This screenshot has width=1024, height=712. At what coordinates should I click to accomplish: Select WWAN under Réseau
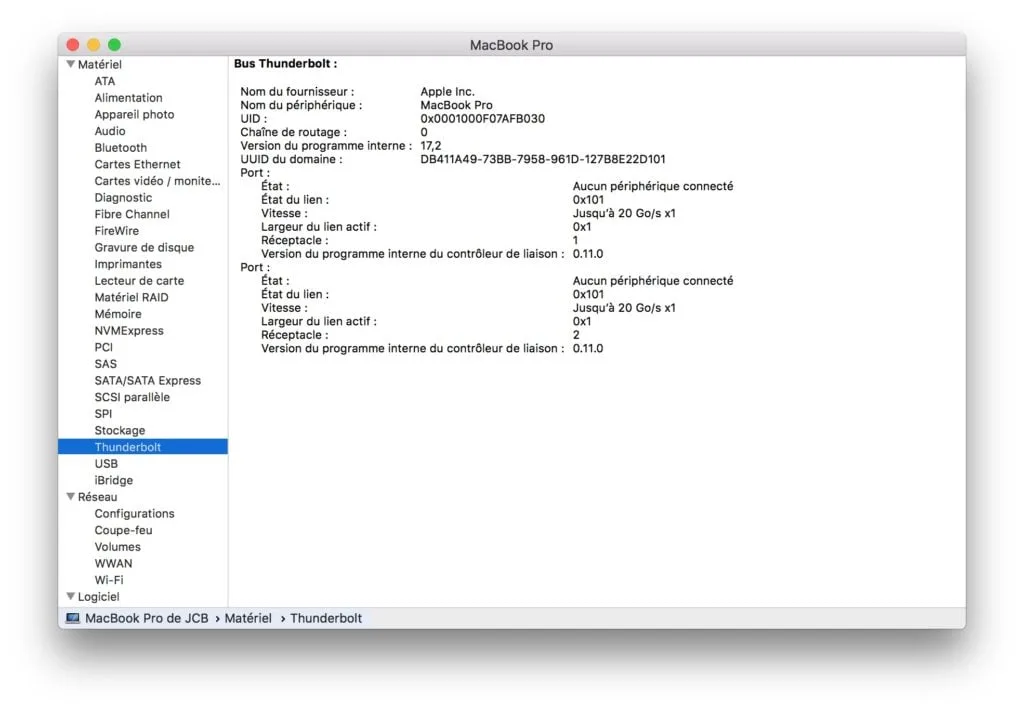(x=113, y=564)
